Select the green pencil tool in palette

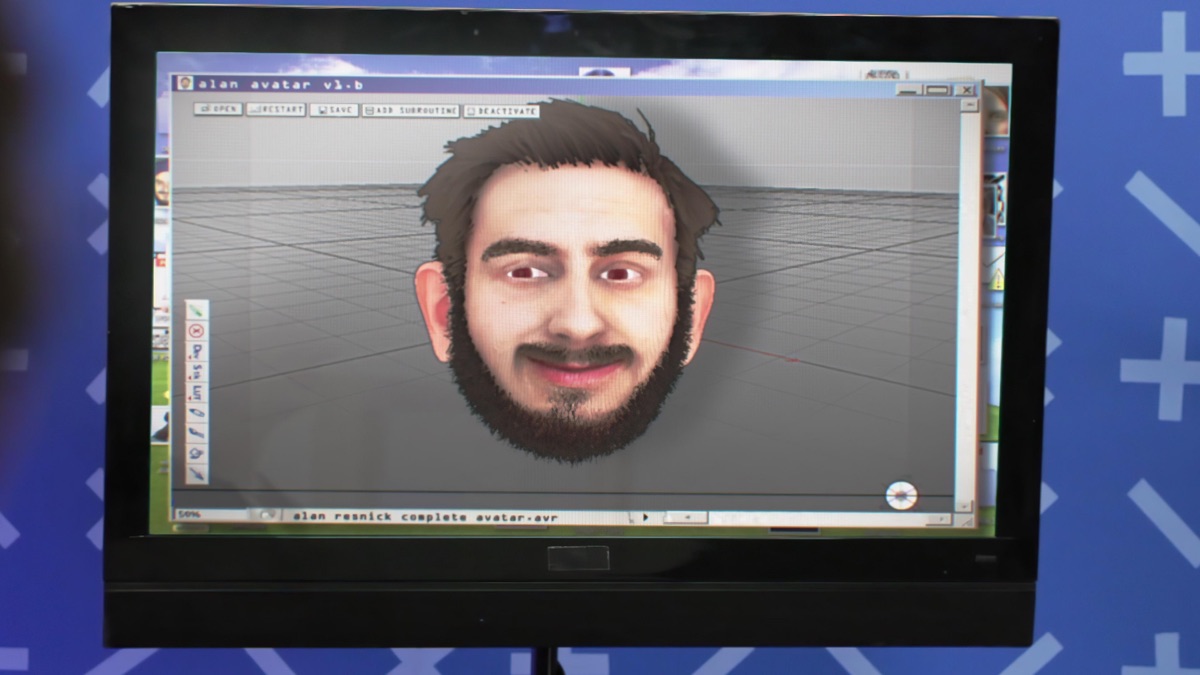[197, 312]
